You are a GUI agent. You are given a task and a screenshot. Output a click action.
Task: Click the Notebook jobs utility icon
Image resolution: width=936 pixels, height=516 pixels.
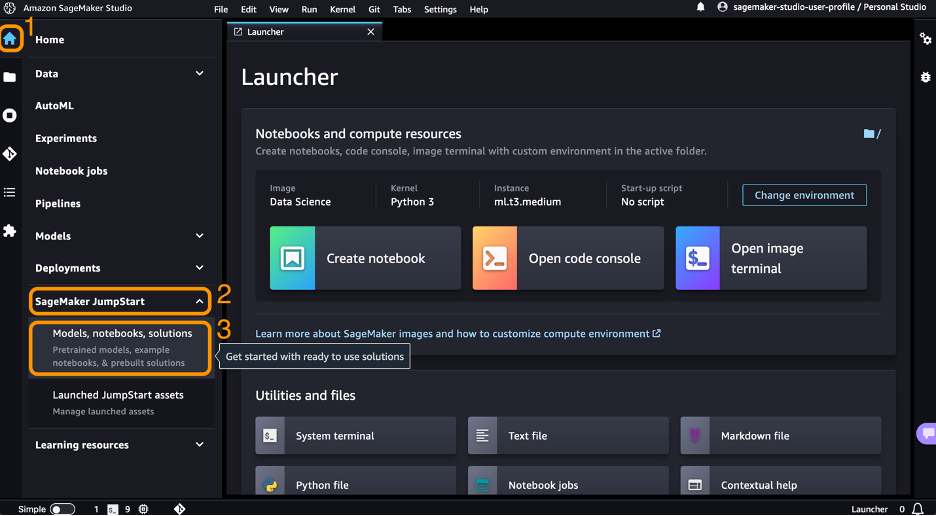point(482,484)
